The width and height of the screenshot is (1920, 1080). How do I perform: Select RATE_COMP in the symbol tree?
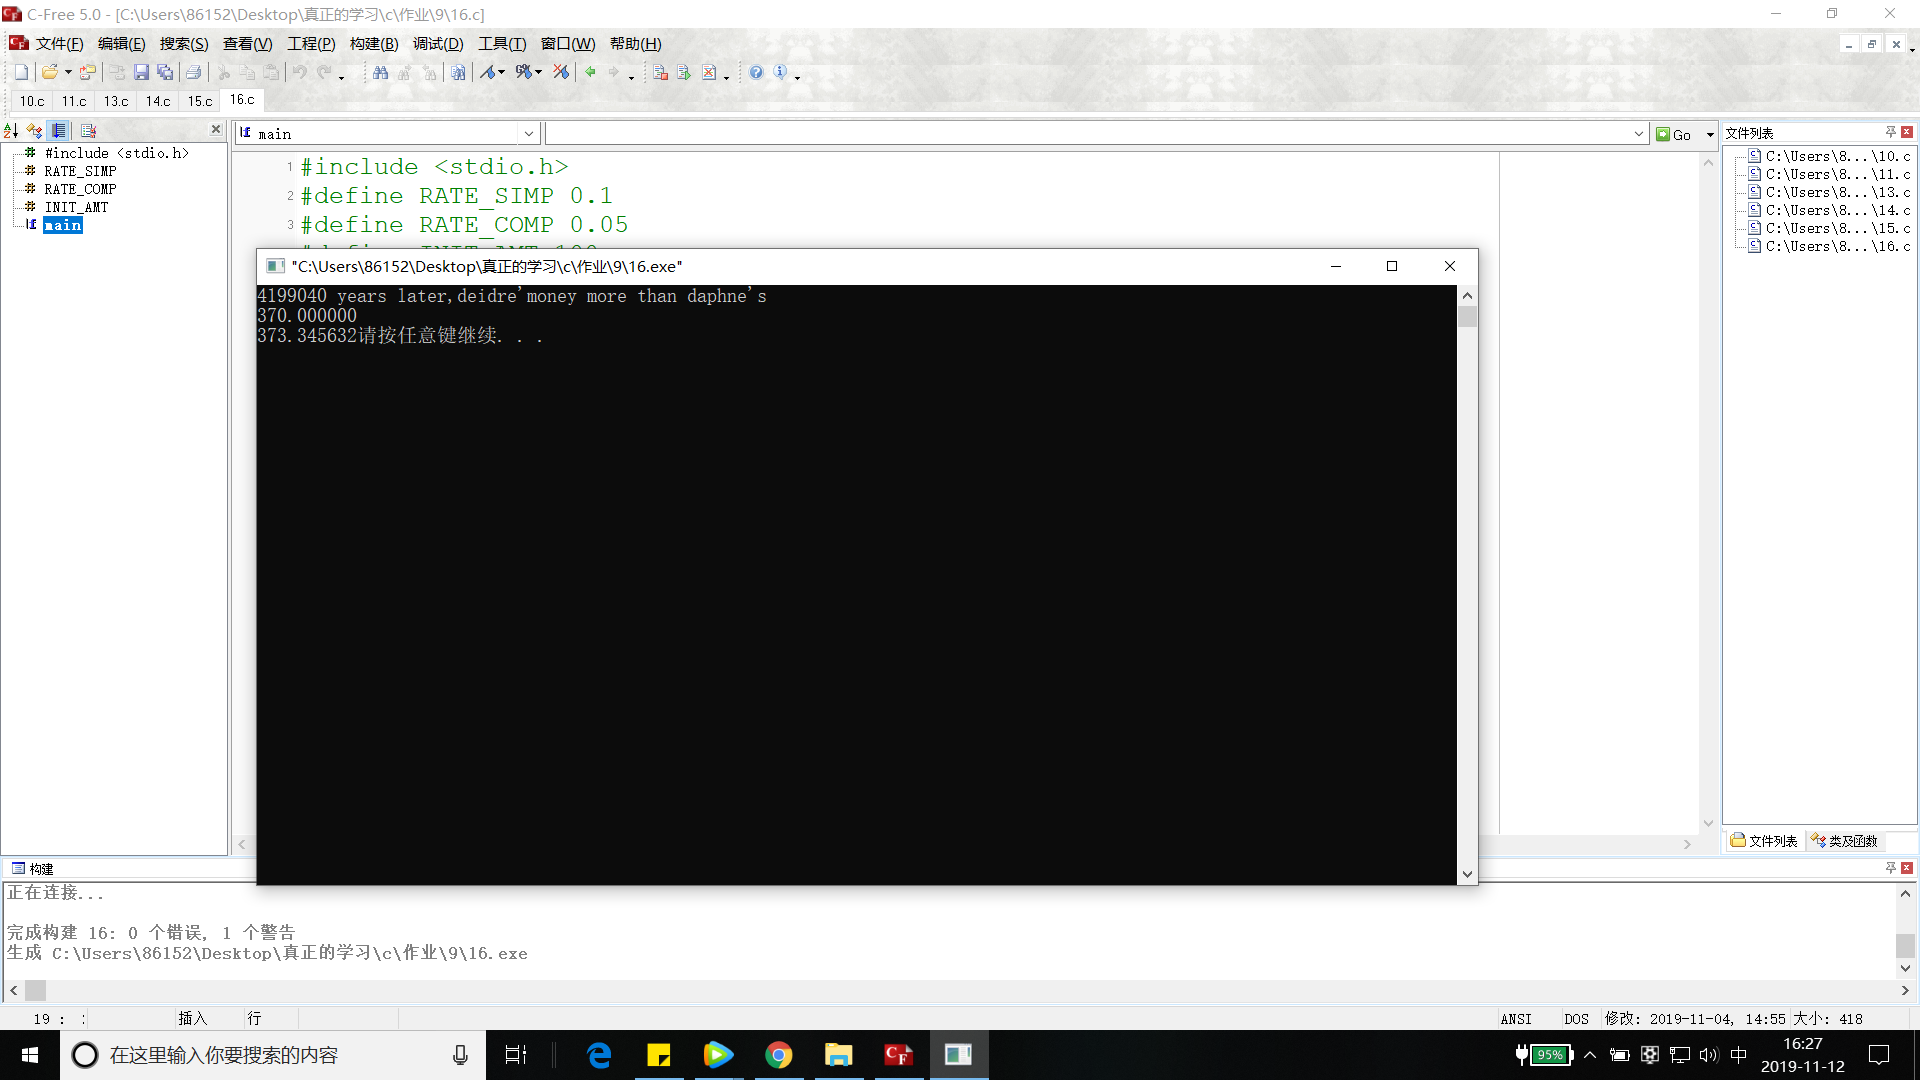80,189
